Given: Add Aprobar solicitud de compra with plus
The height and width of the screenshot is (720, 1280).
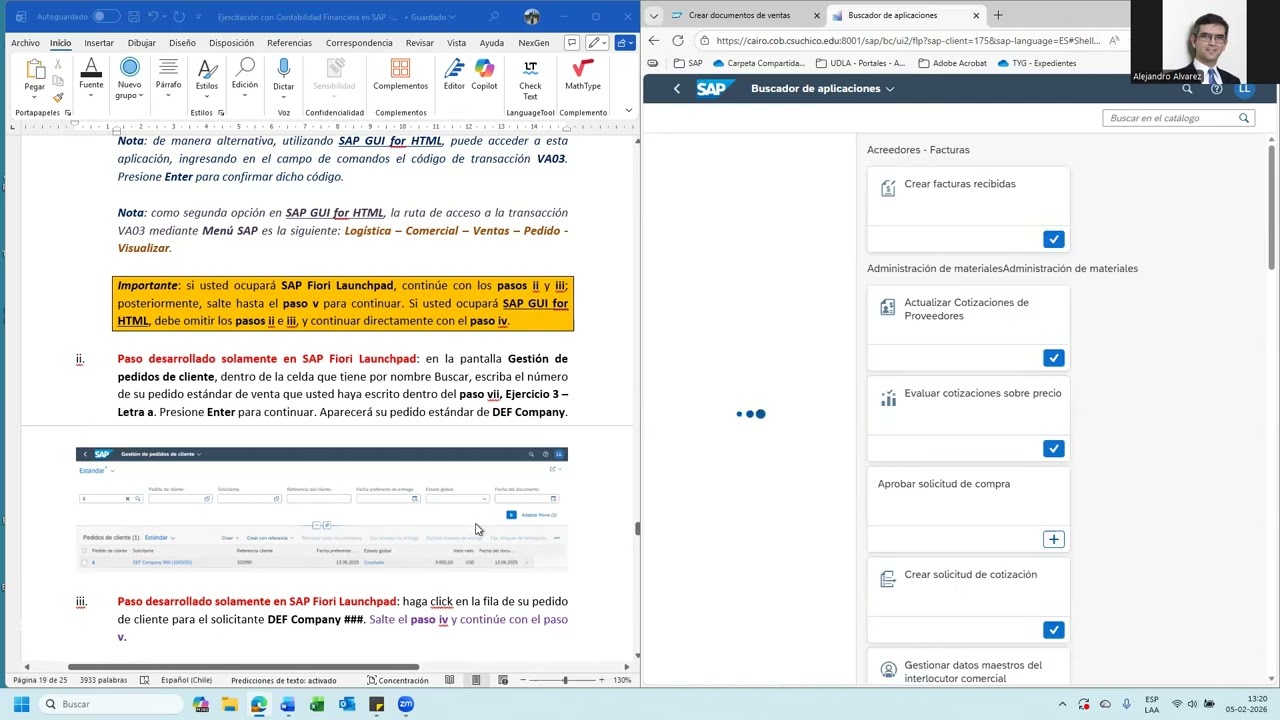Looking at the screenshot, I should (x=1053, y=539).
